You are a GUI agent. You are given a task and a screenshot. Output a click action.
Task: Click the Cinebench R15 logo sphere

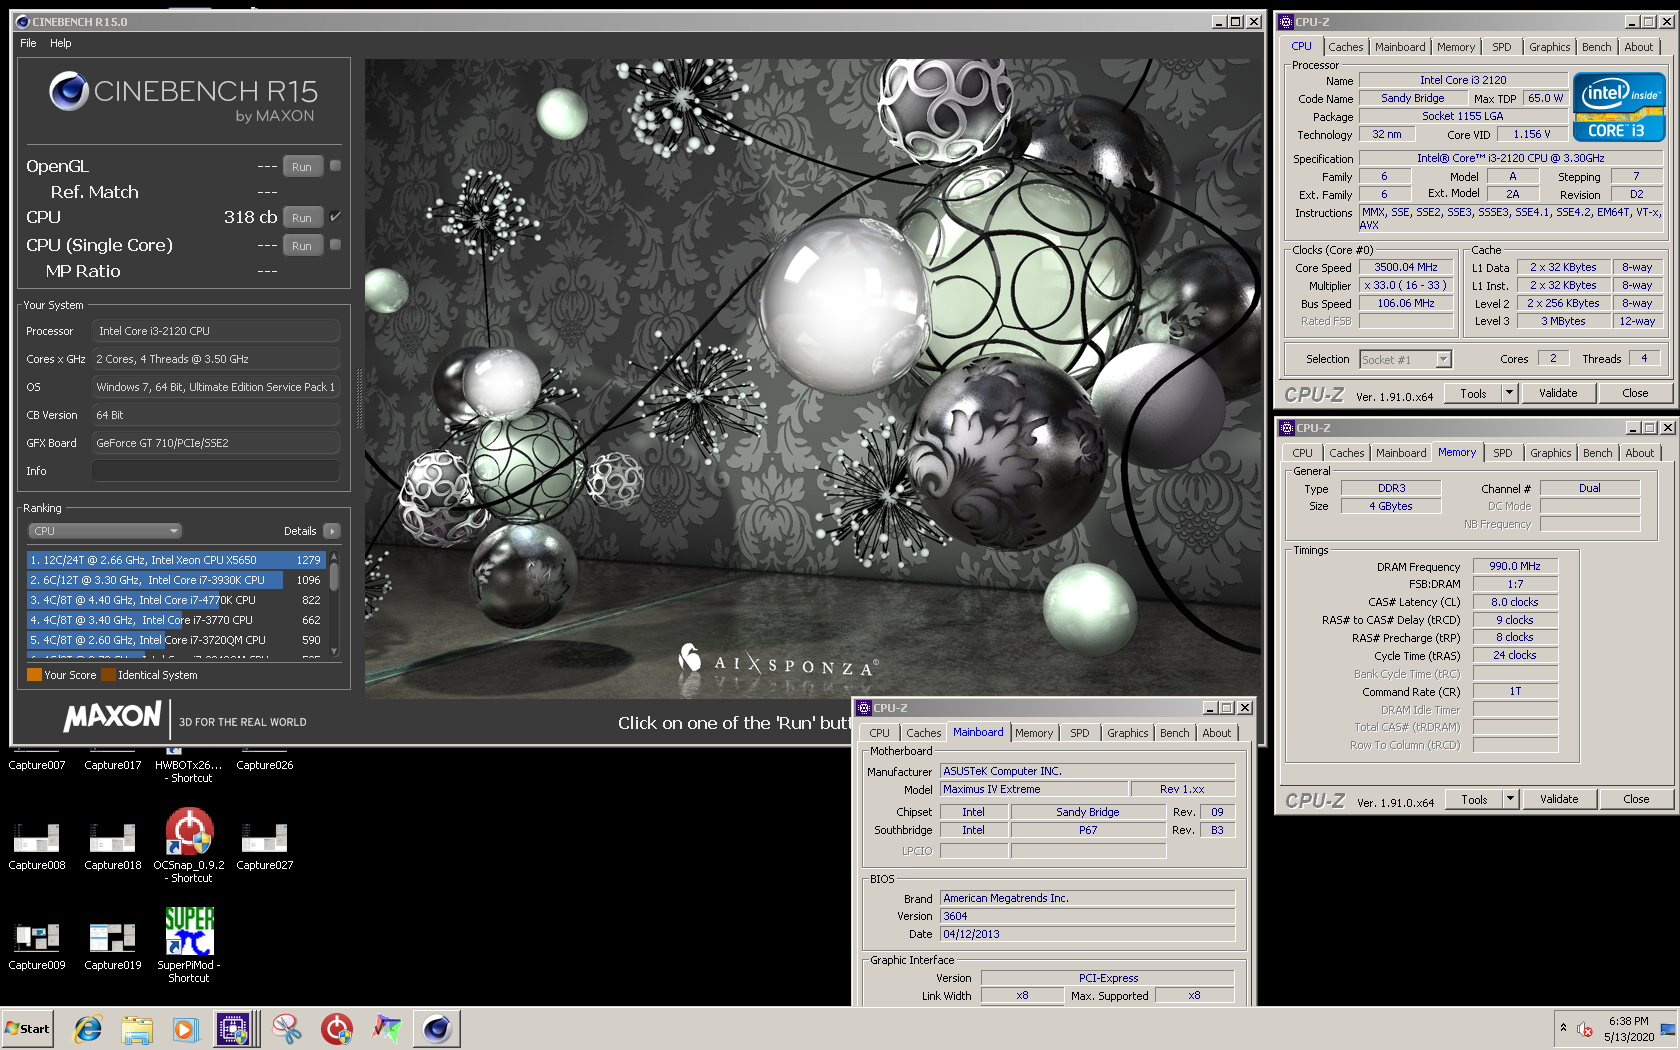(x=69, y=91)
